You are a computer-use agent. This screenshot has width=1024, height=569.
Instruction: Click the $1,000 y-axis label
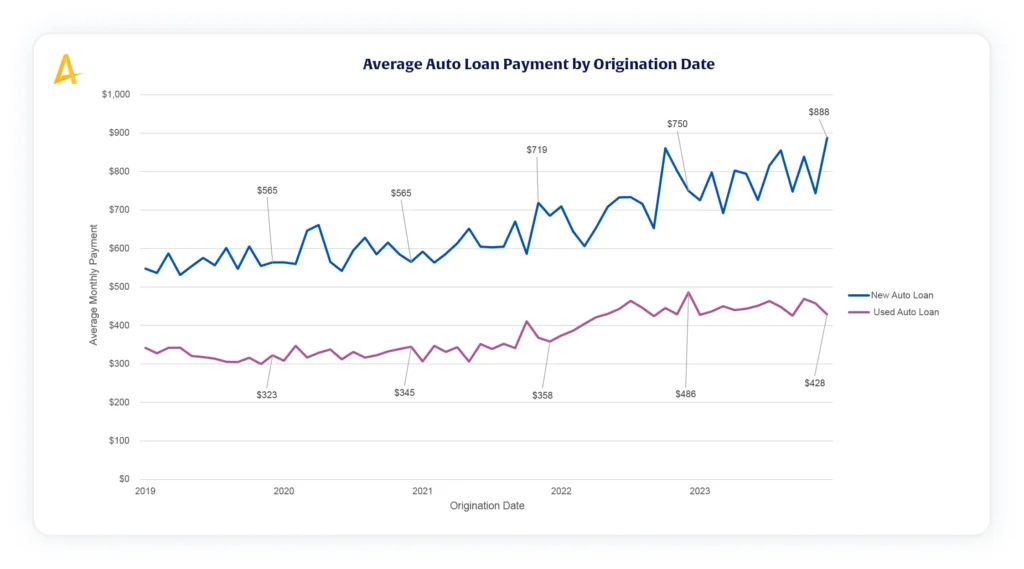pos(116,95)
